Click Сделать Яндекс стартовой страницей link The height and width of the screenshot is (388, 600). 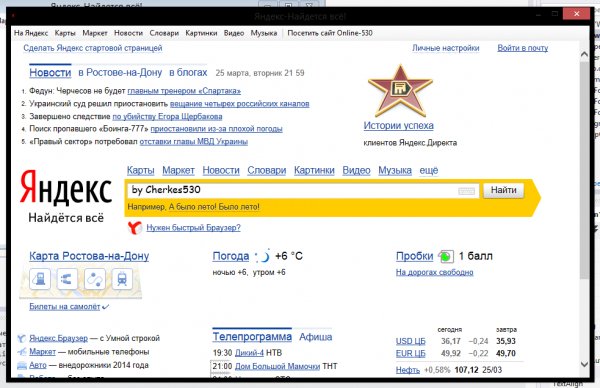[x=93, y=48]
